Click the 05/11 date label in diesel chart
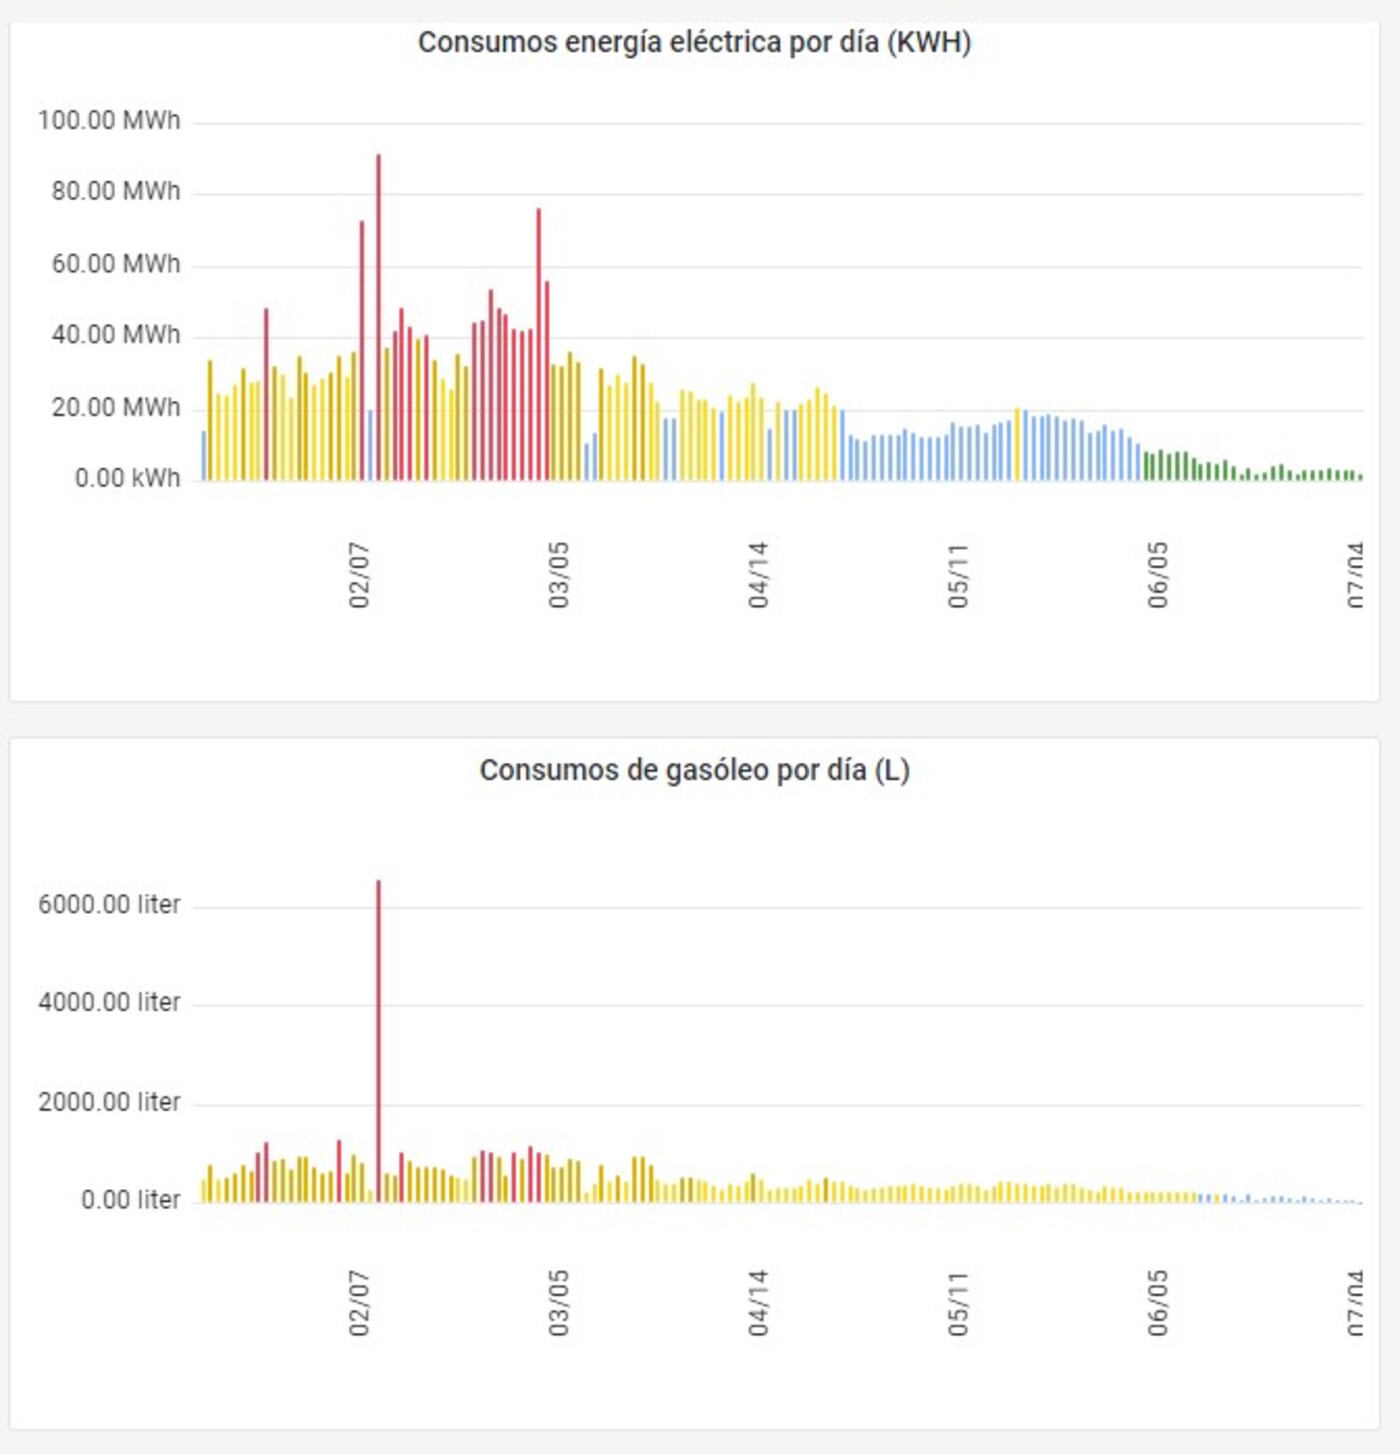Image resolution: width=1400 pixels, height=1454 pixels. point(958,1303)
